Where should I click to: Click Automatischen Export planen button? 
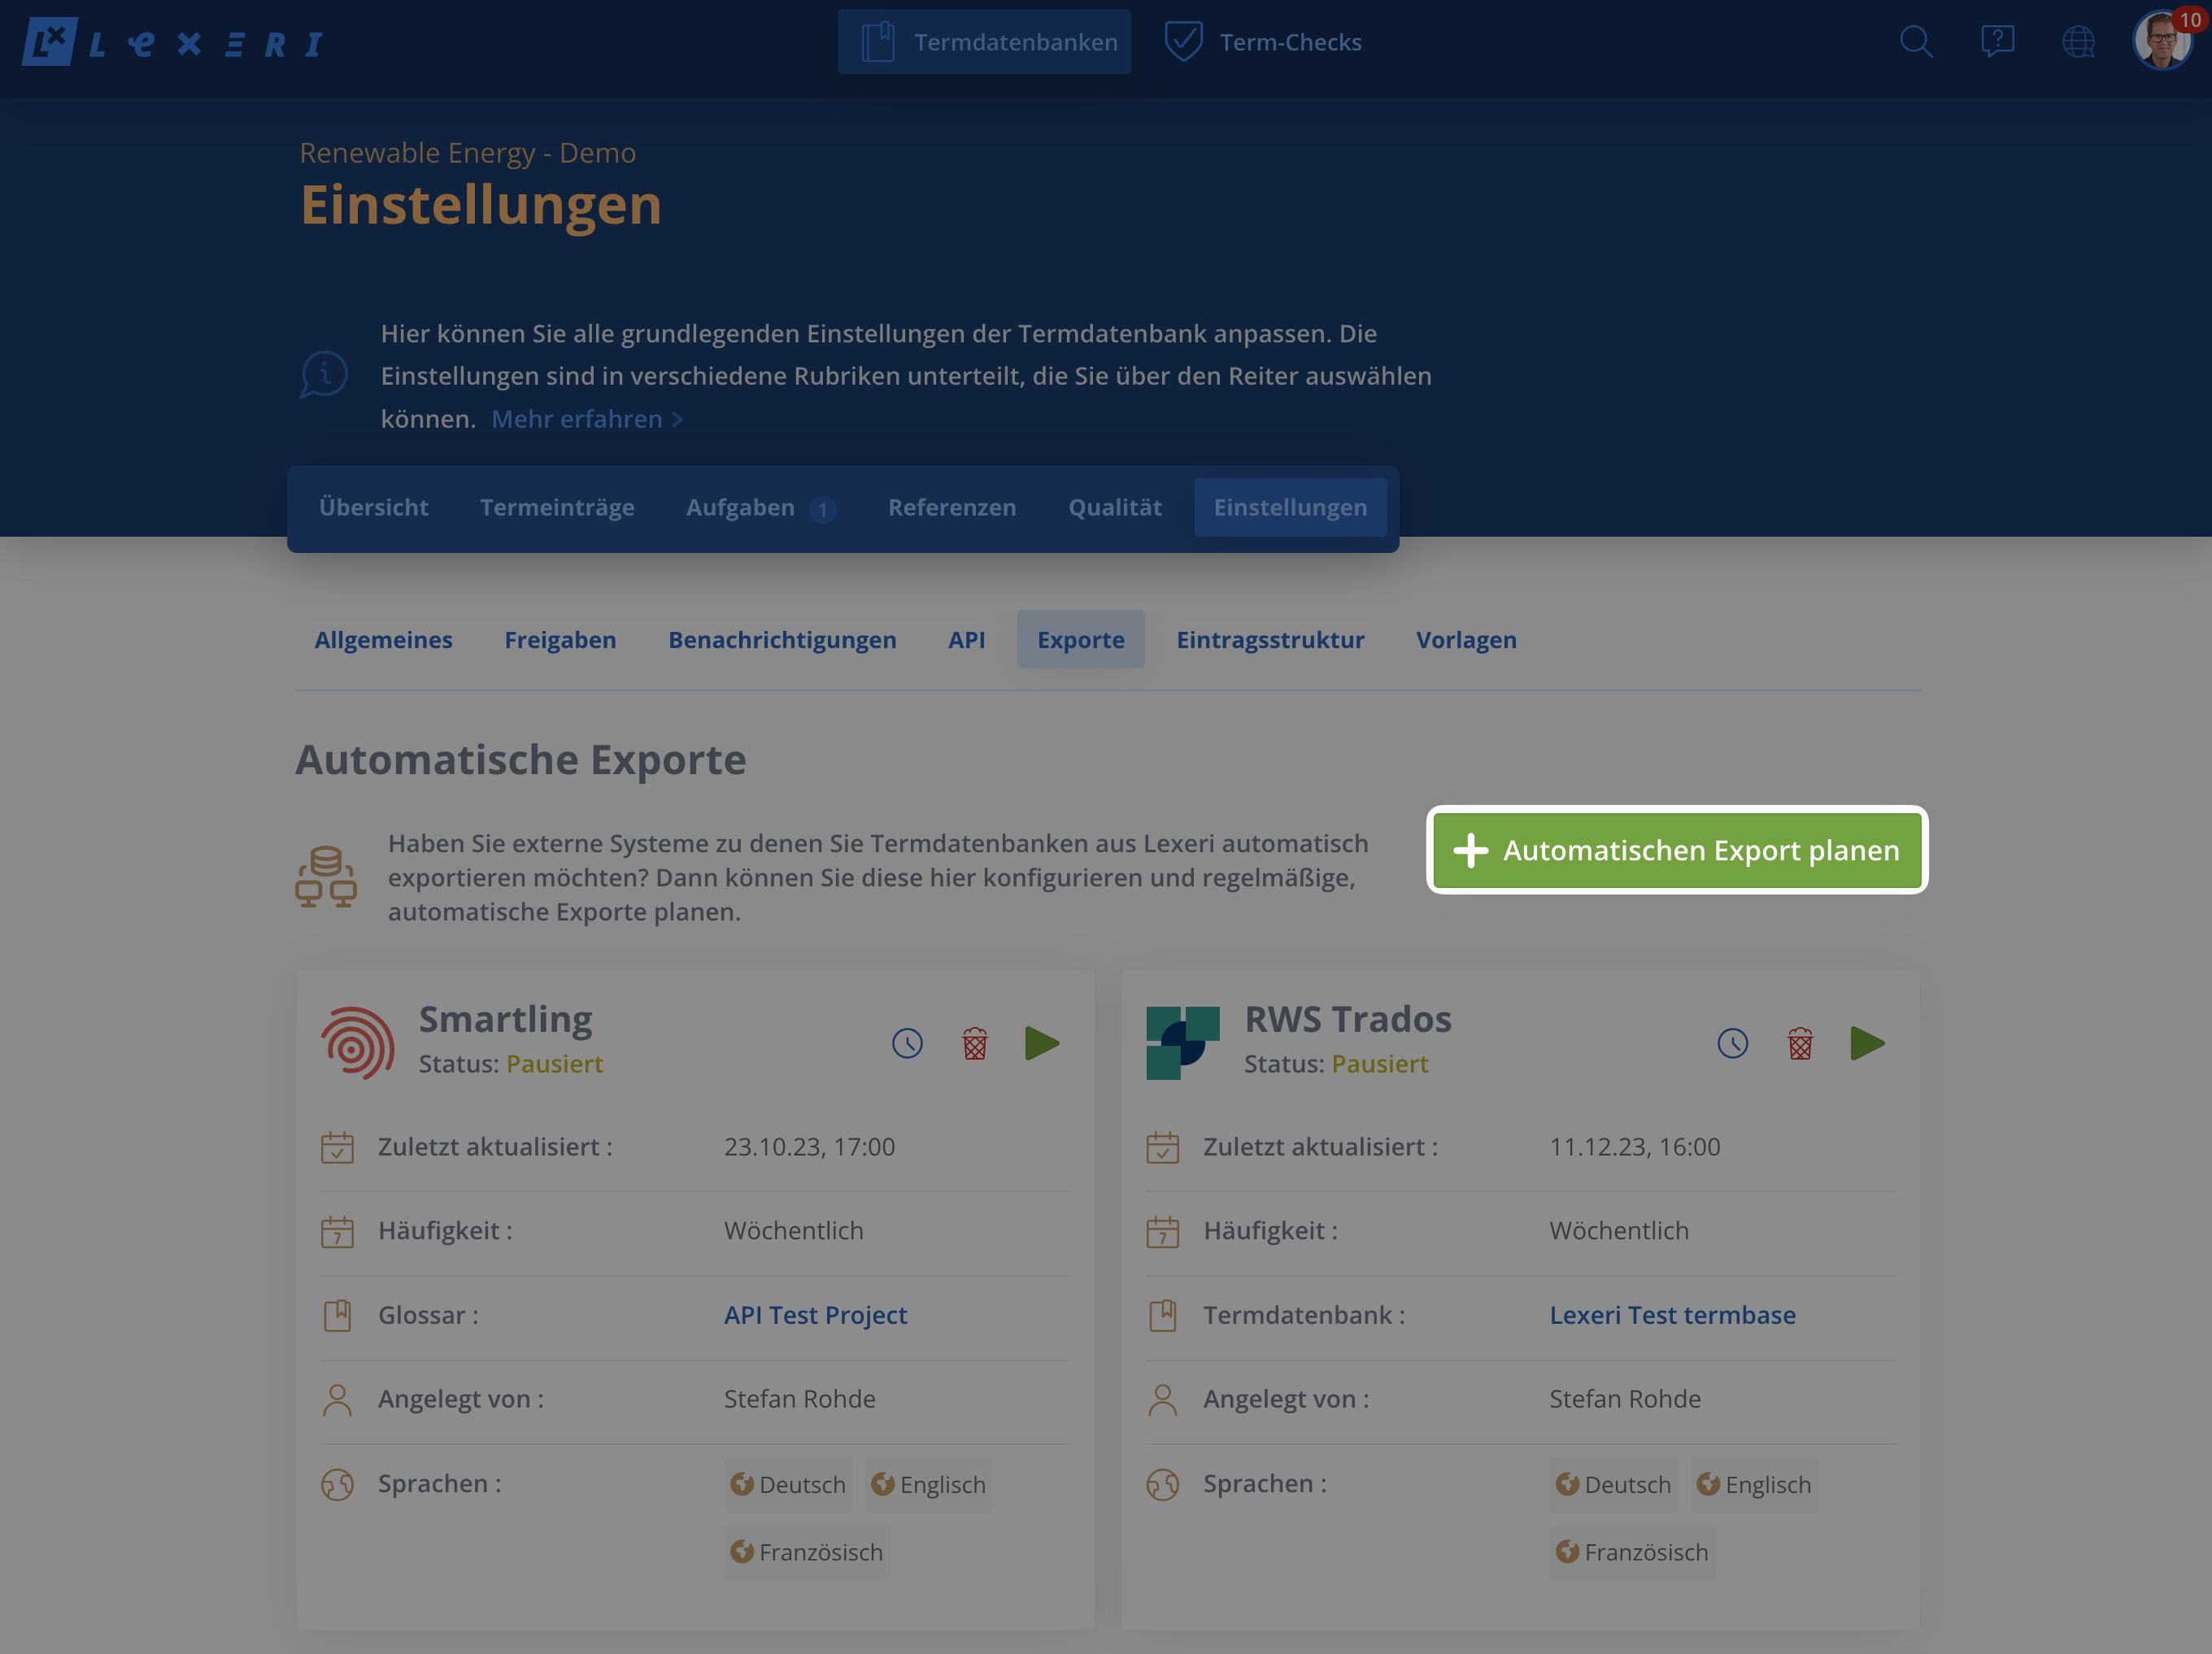[x=1677, y=850]
